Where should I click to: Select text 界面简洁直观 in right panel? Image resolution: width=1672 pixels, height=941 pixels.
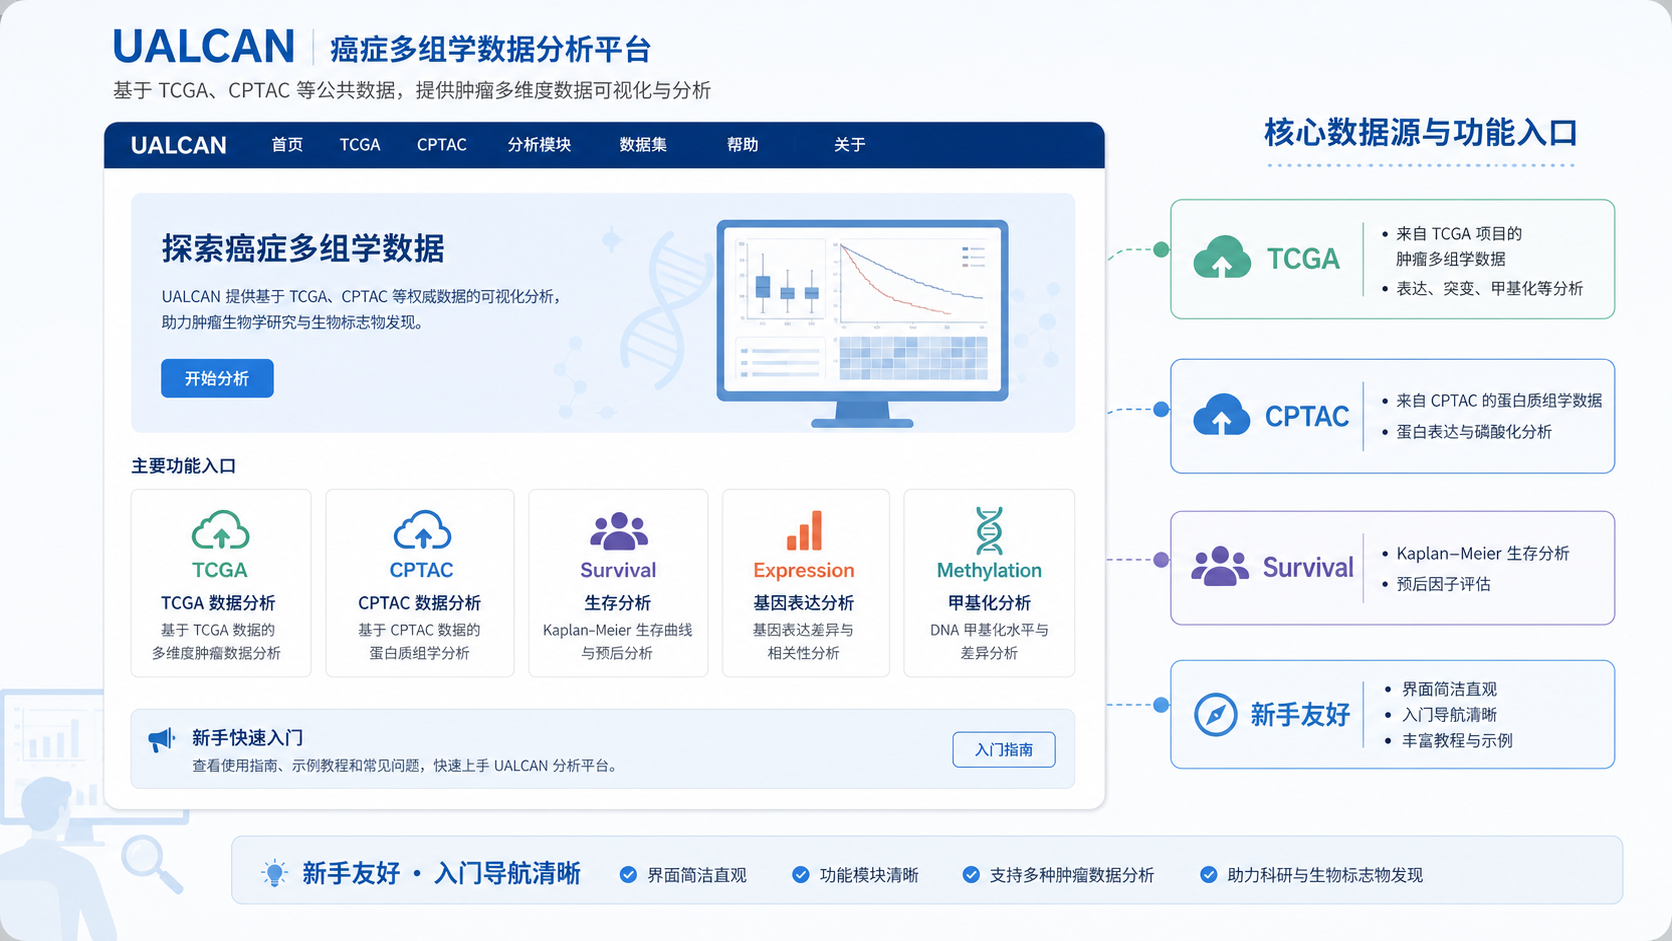point(1449,689)
